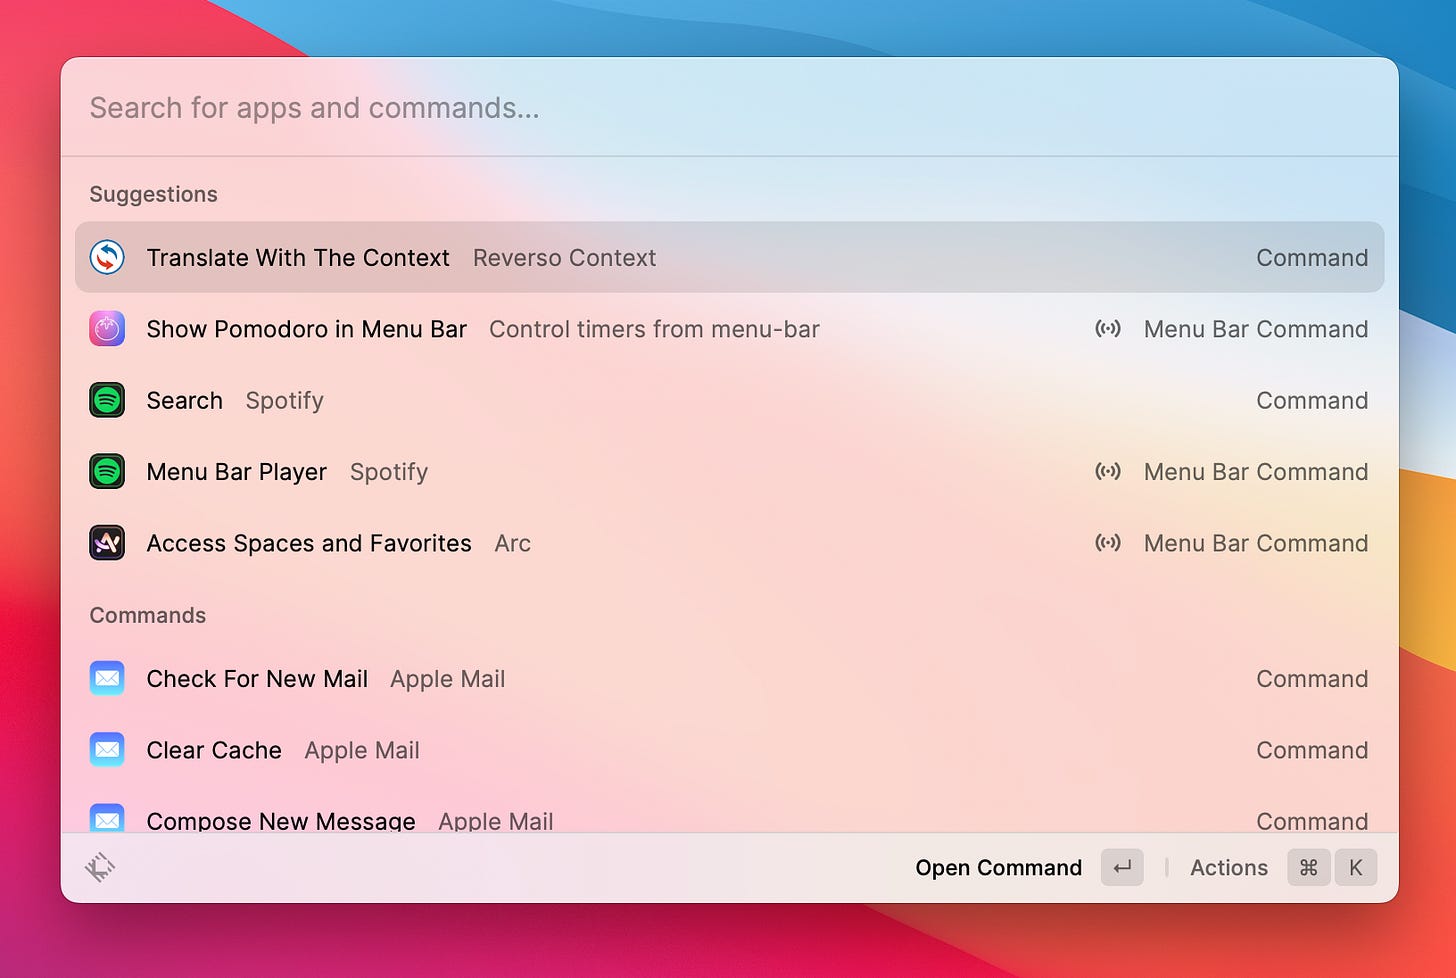Screen dimensions: 1456x978
Task: Click the Mail icon beside Compose New Message
Action: tap(107, 818)
